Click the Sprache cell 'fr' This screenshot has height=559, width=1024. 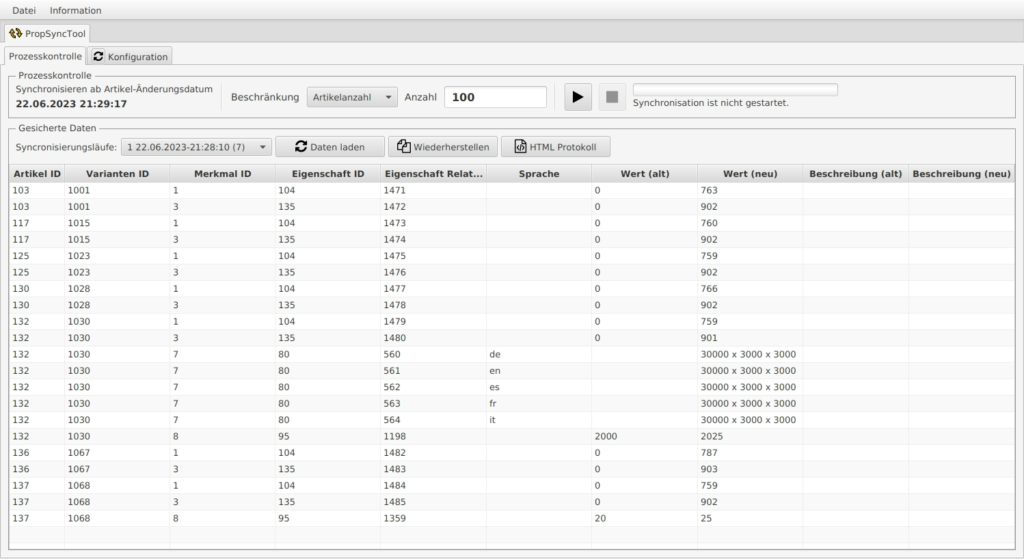[x=539, y=403]
